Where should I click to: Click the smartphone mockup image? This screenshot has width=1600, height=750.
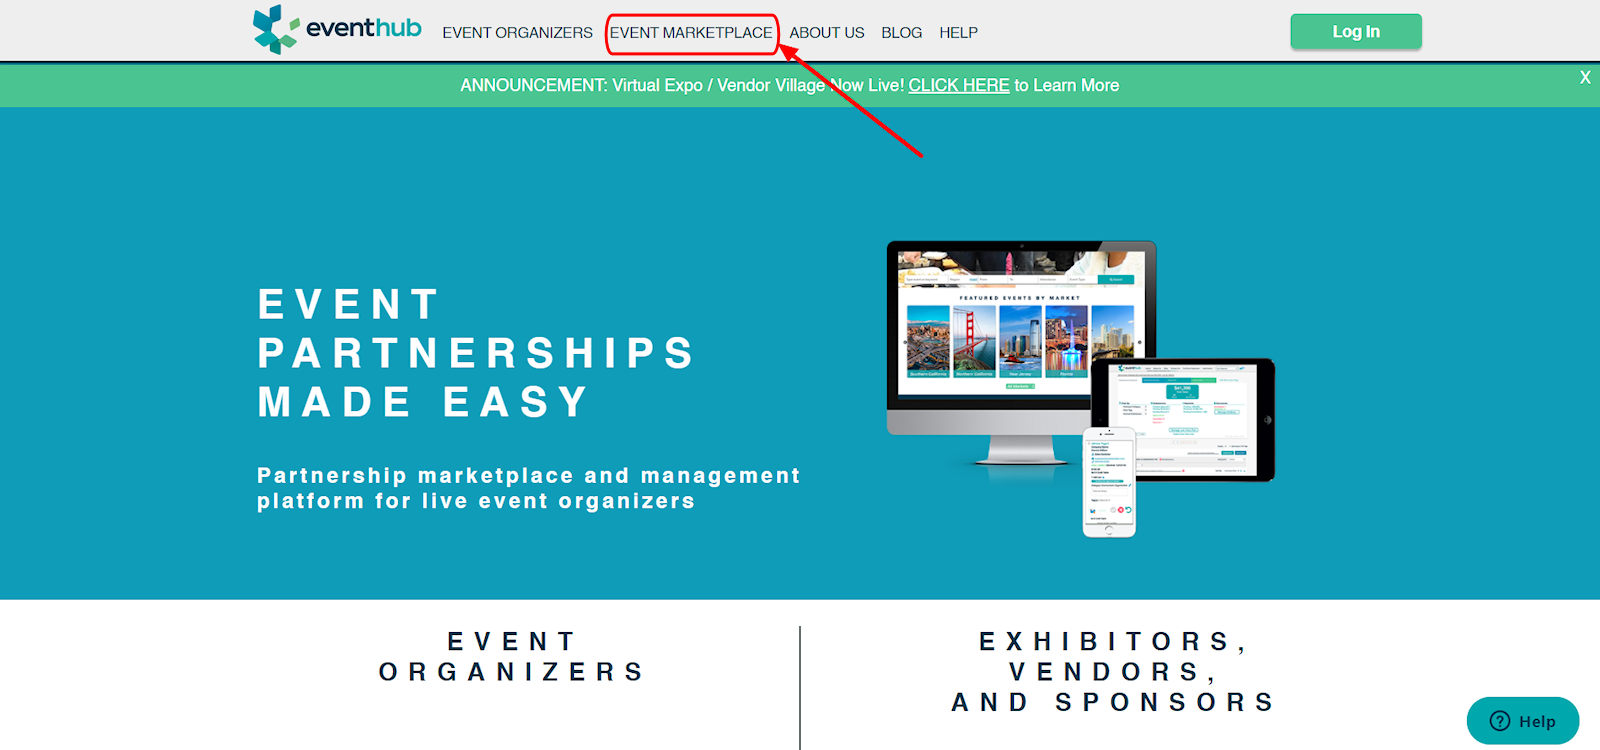1110,482
